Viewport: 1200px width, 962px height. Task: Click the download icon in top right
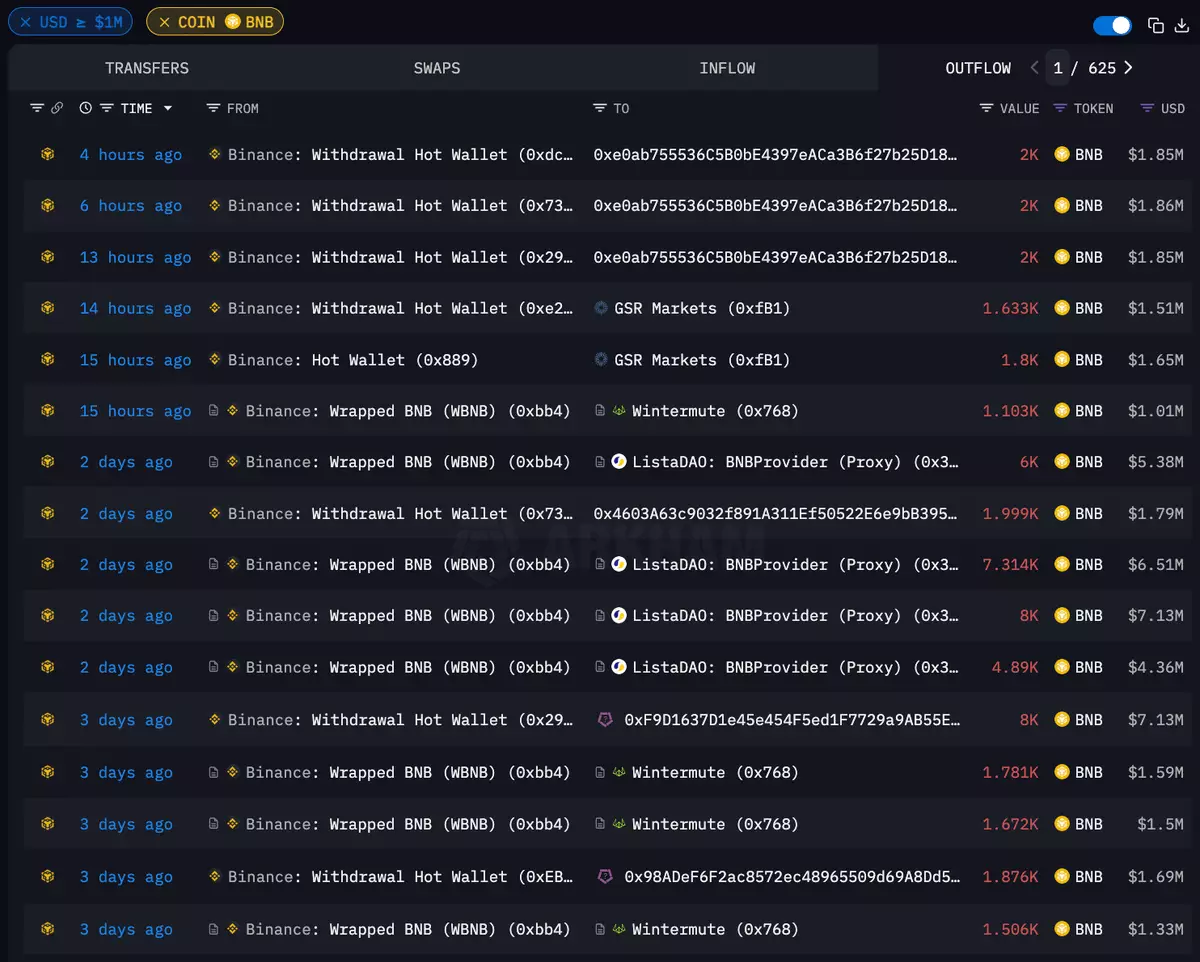coord(1182,25)
